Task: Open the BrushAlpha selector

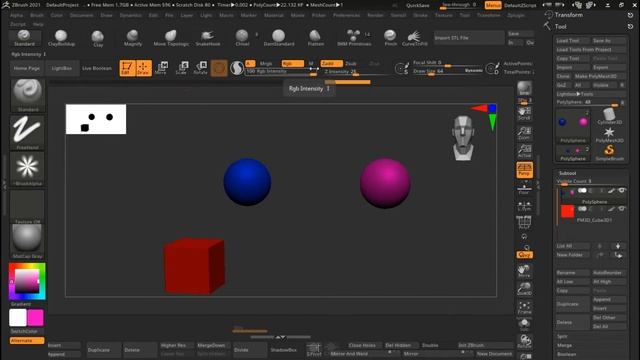Action: [x=27, y=169]
